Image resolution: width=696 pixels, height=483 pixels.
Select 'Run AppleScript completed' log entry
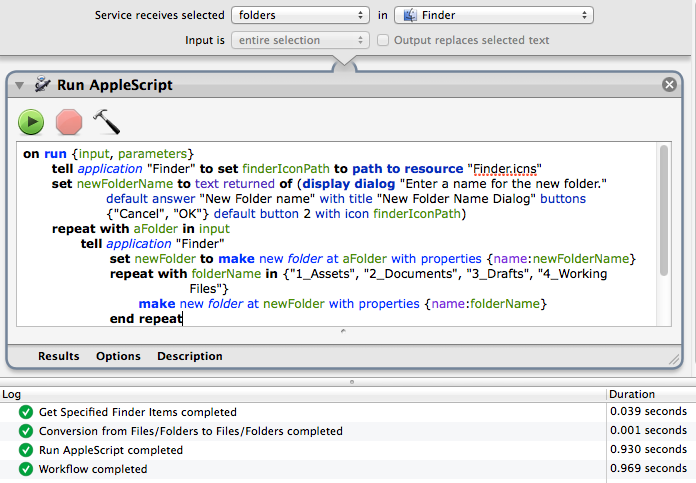coord(348,450)
